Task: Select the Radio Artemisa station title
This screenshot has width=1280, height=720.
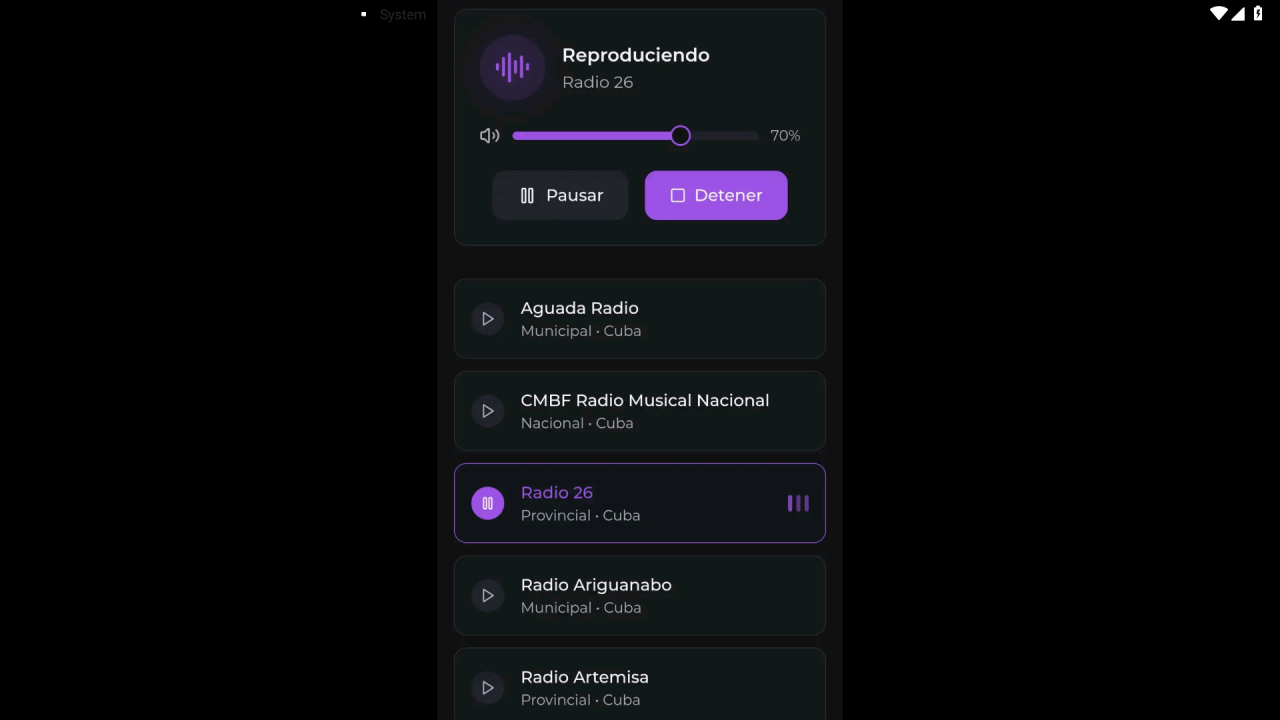Action: 585,677
